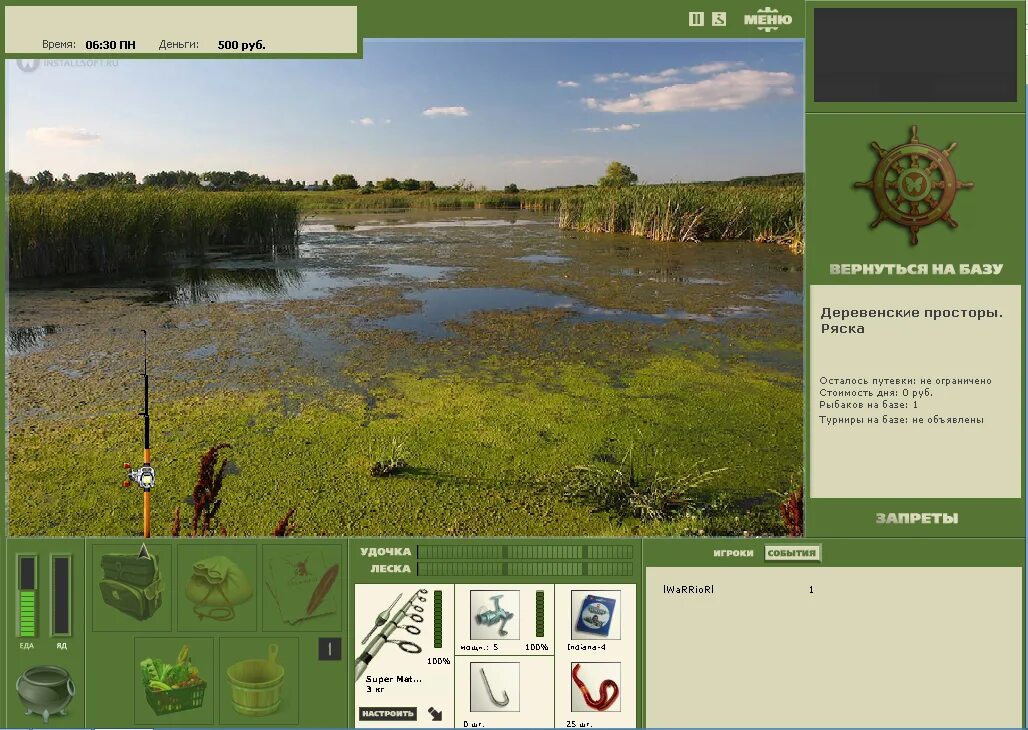Click the small dark slot number indicator
The image size is (1028, 730).
pos(330,649)
